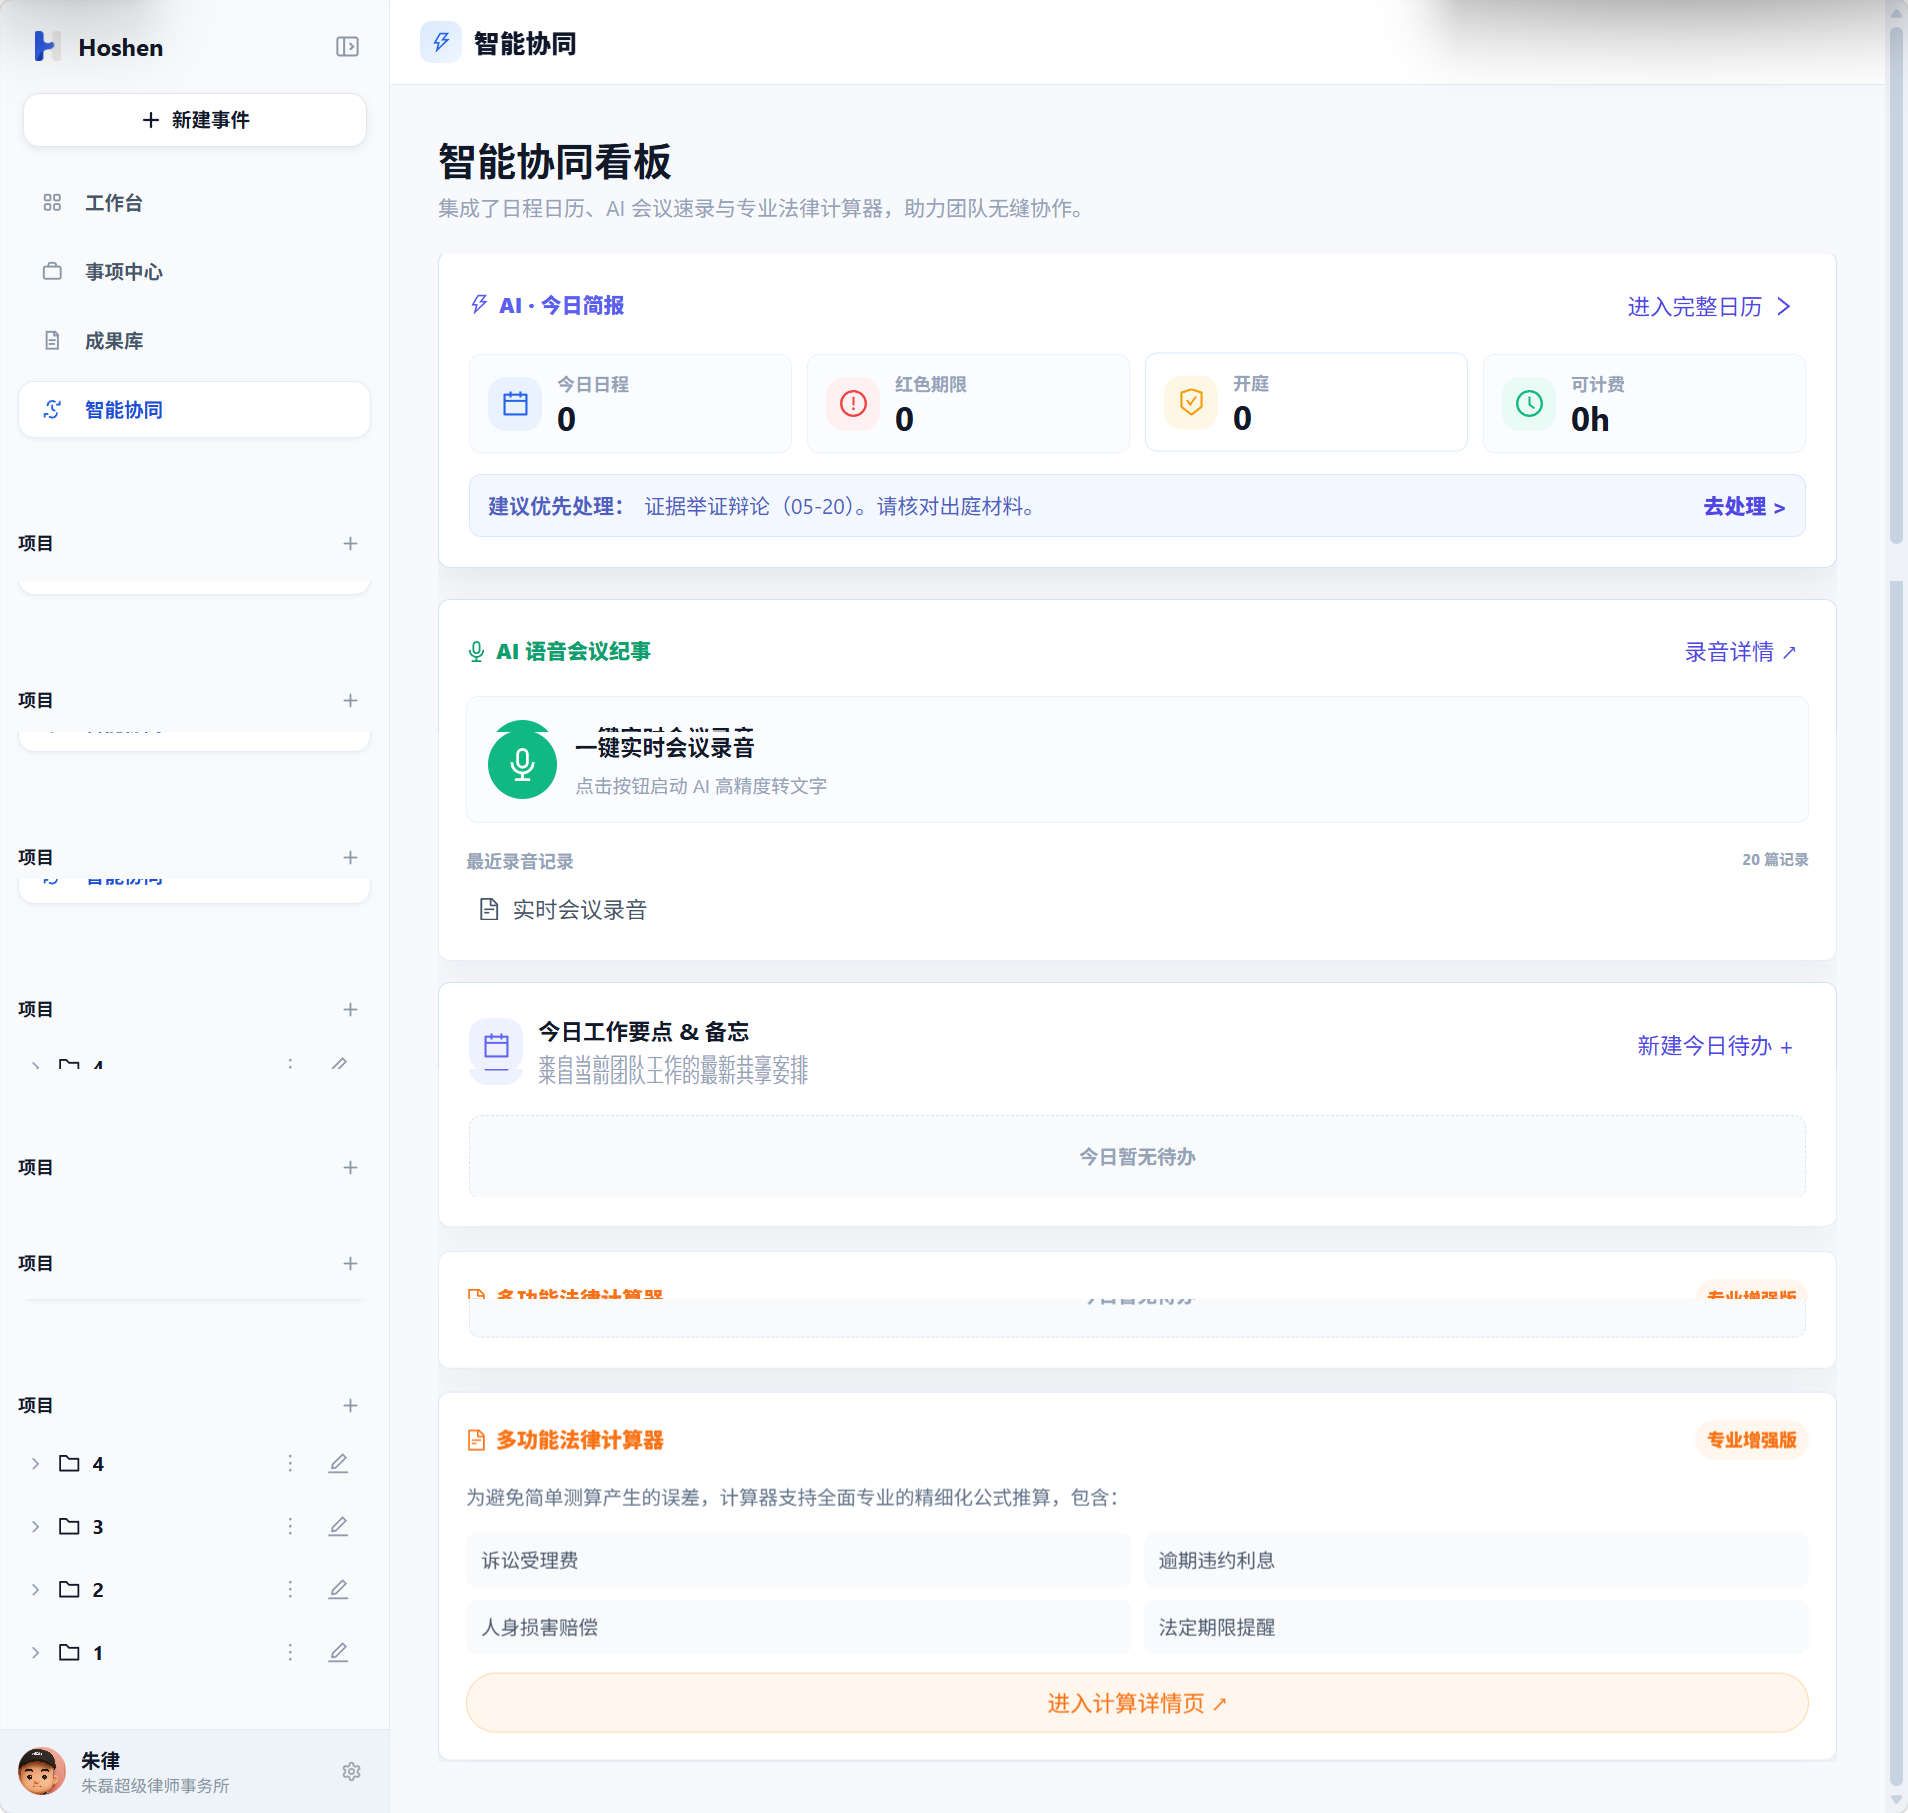
Task: Click the edit pencil icon for folder 1
Action: click(338, 1653)
